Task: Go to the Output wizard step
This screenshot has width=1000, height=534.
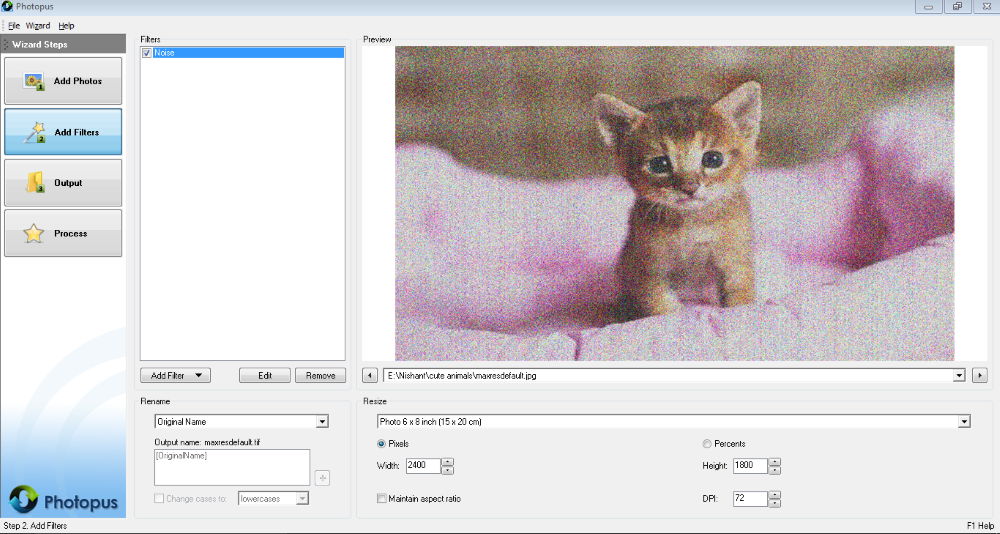Action: tap(63, 182)
